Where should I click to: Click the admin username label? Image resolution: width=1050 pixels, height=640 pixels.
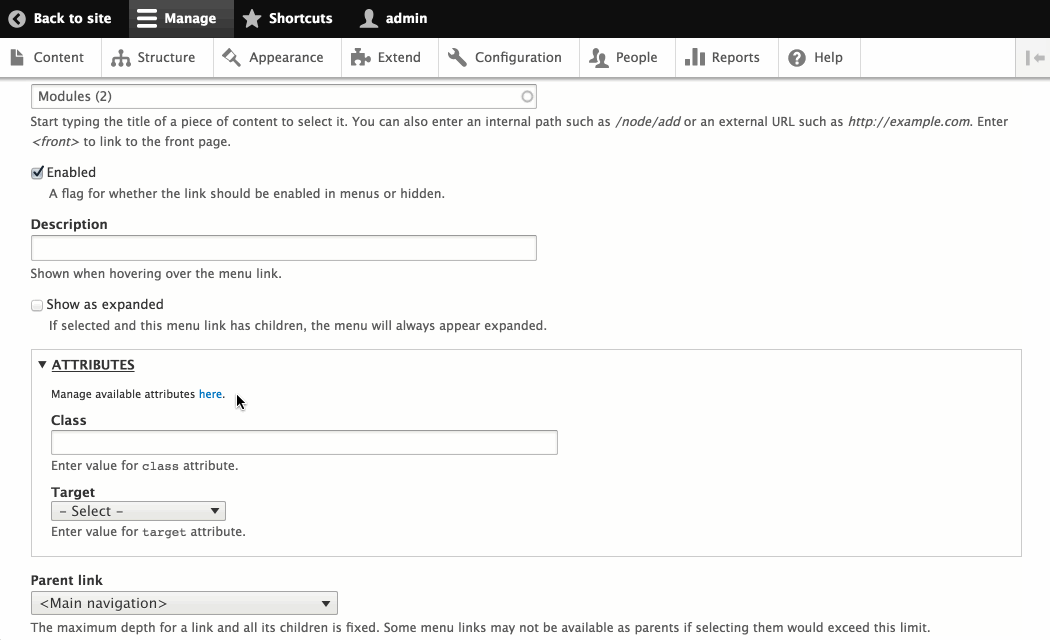click(406, 19)
